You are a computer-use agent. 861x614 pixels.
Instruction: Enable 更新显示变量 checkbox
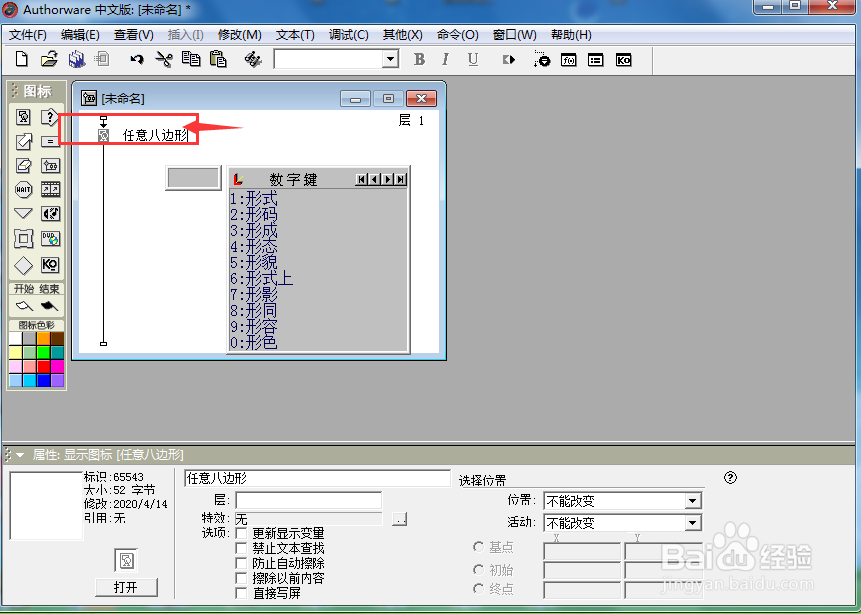(x=241, y=533)
